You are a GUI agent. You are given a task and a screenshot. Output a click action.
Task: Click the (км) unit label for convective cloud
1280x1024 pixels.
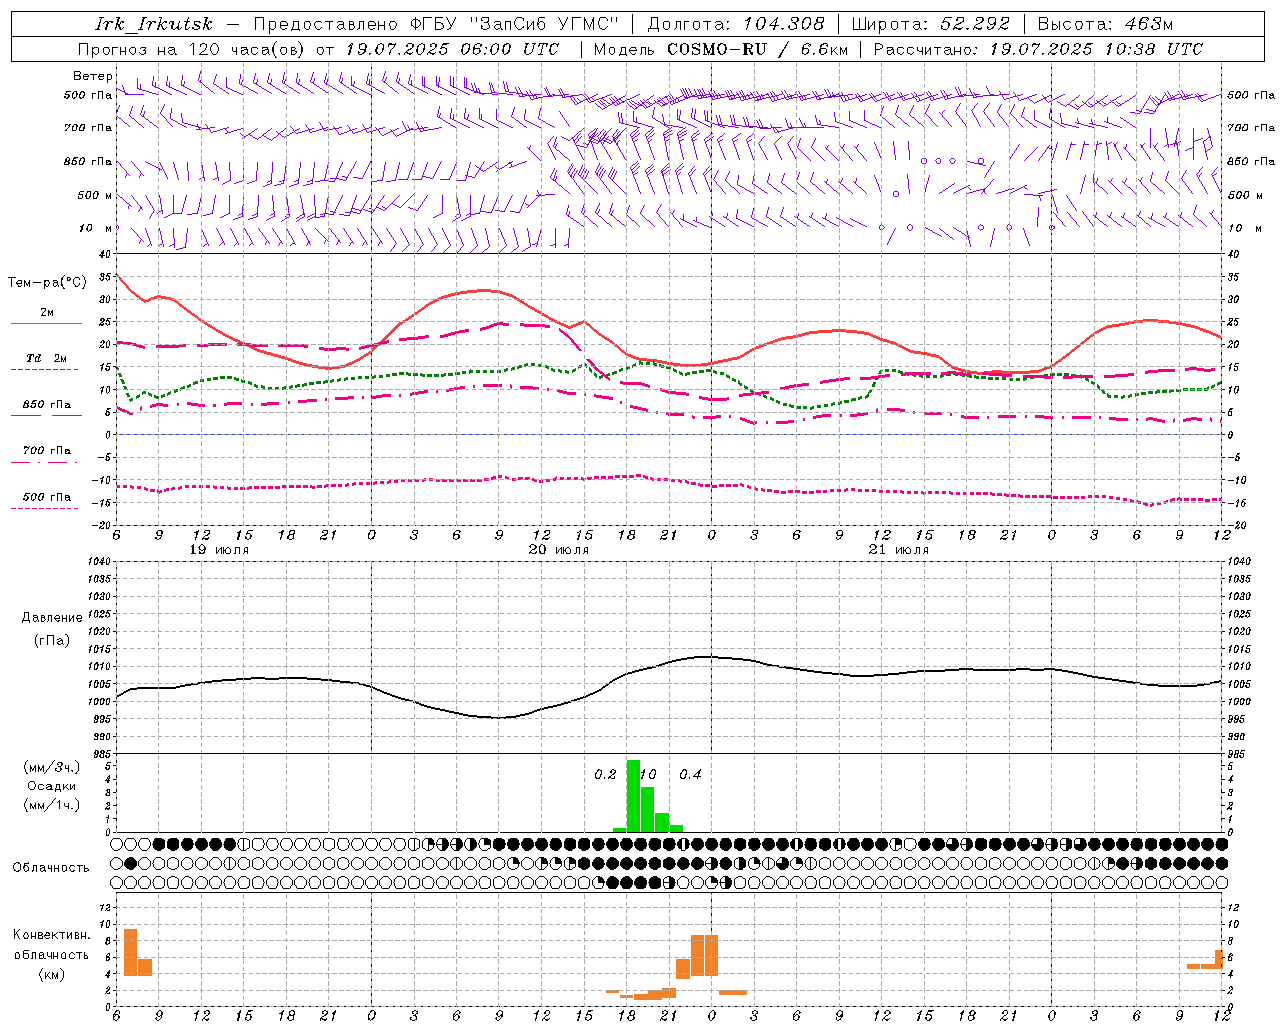pyautogui.click(x=52, y=974)
